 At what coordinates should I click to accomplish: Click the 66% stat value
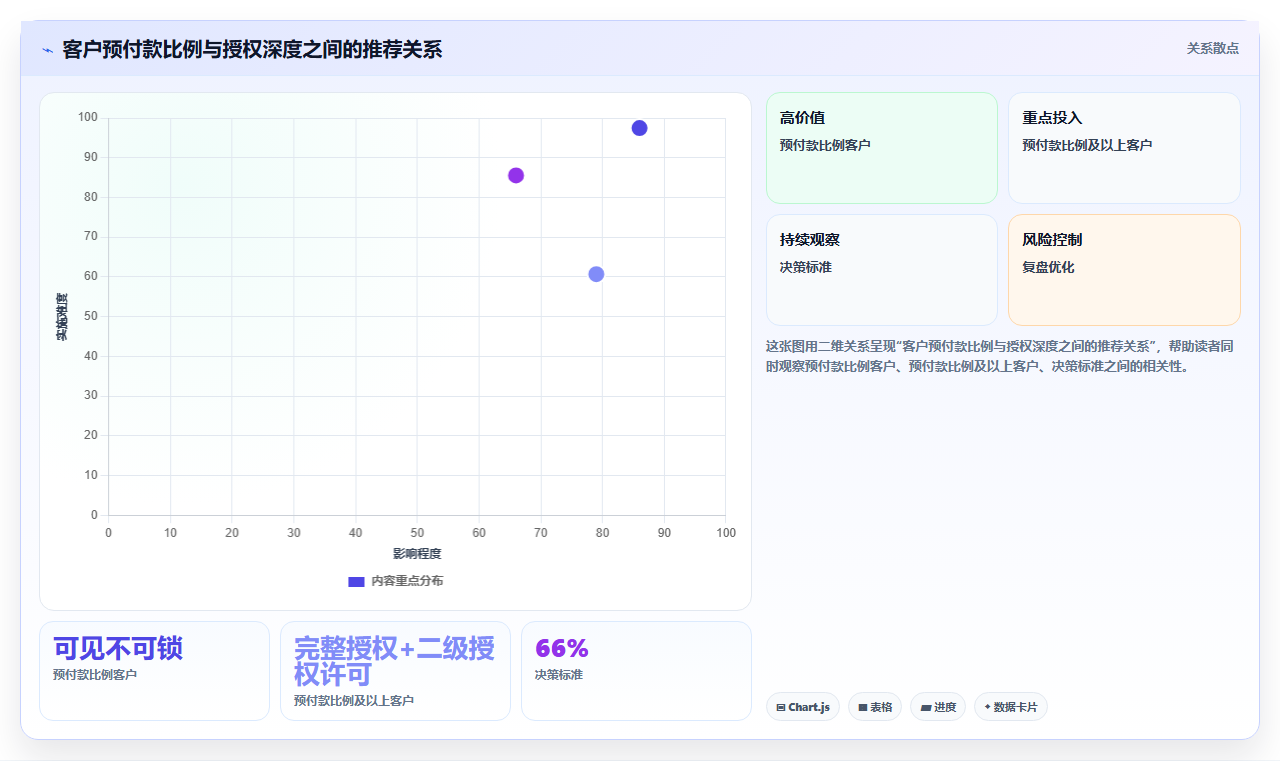point(562,648)
